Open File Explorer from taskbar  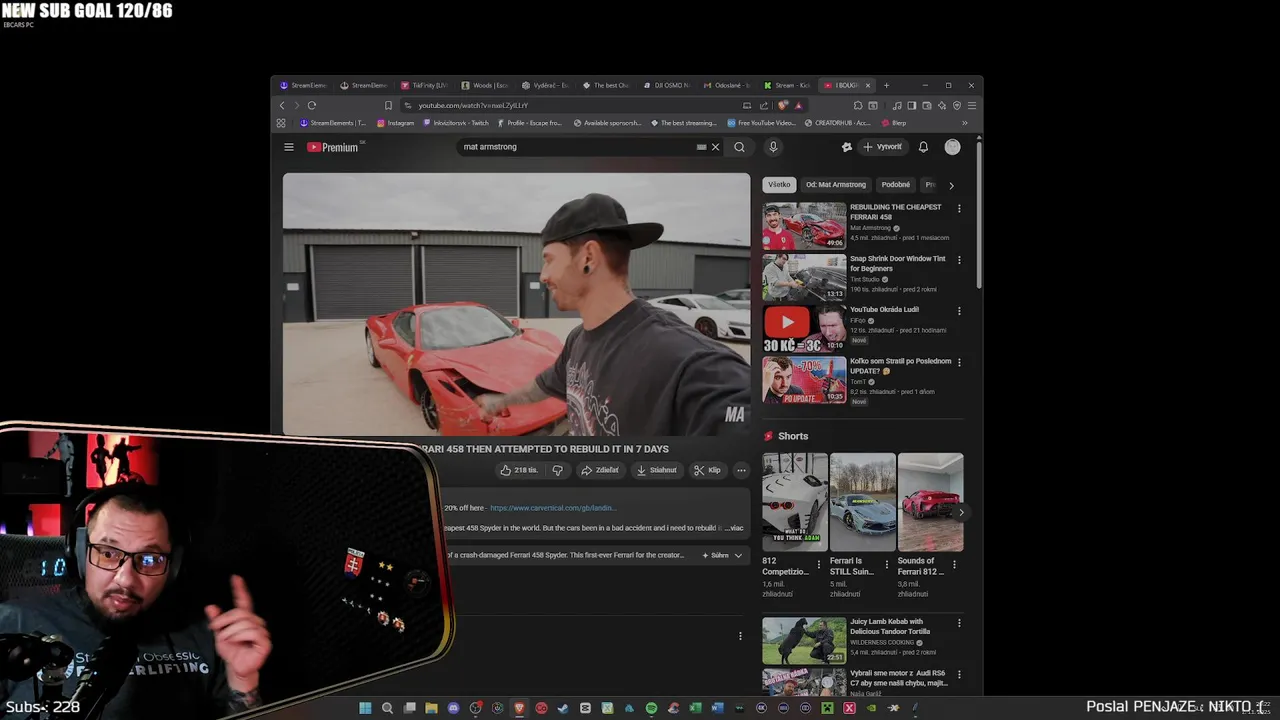431,708
